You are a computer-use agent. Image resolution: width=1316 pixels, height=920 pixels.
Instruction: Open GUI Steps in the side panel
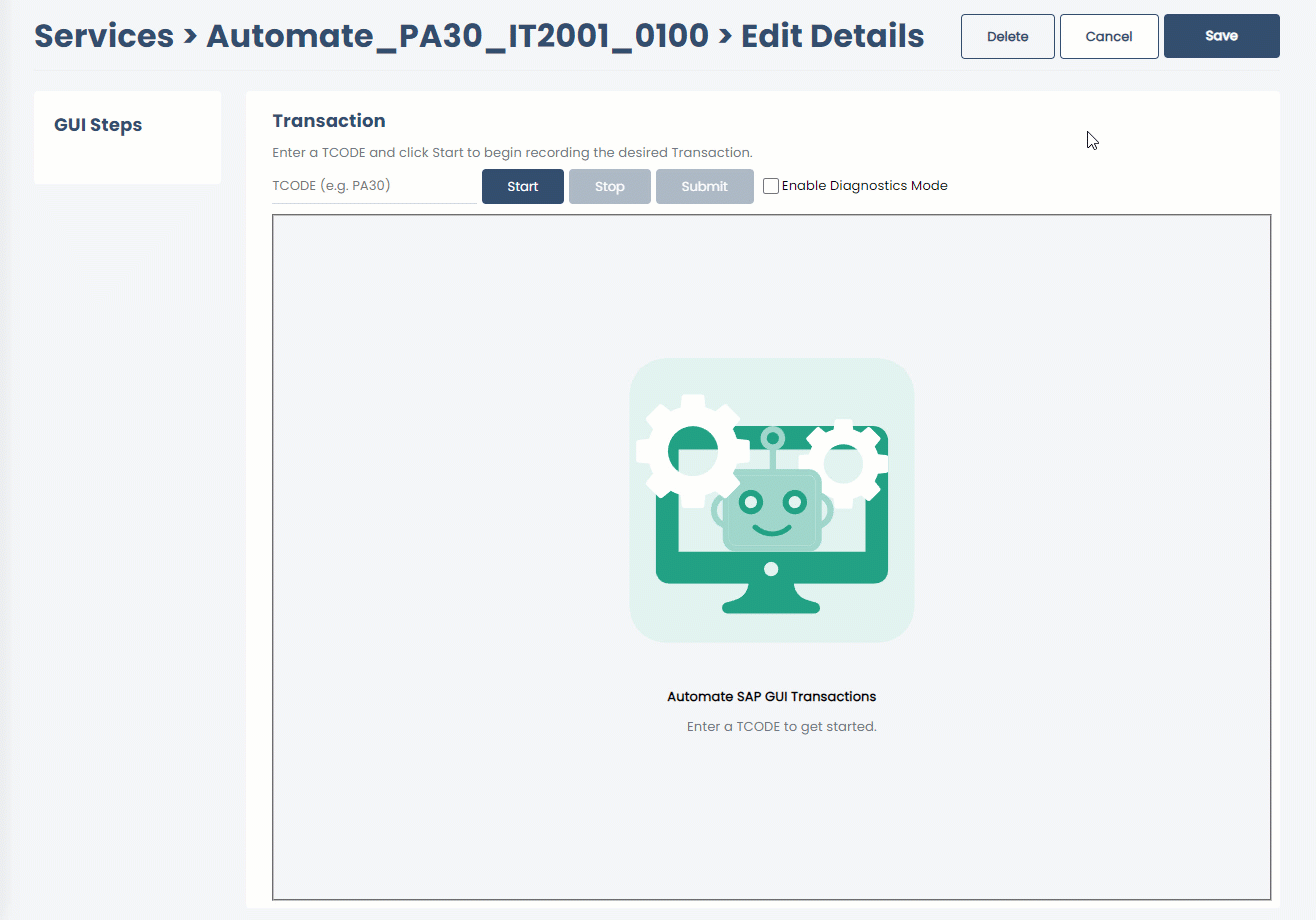(98, 125)
